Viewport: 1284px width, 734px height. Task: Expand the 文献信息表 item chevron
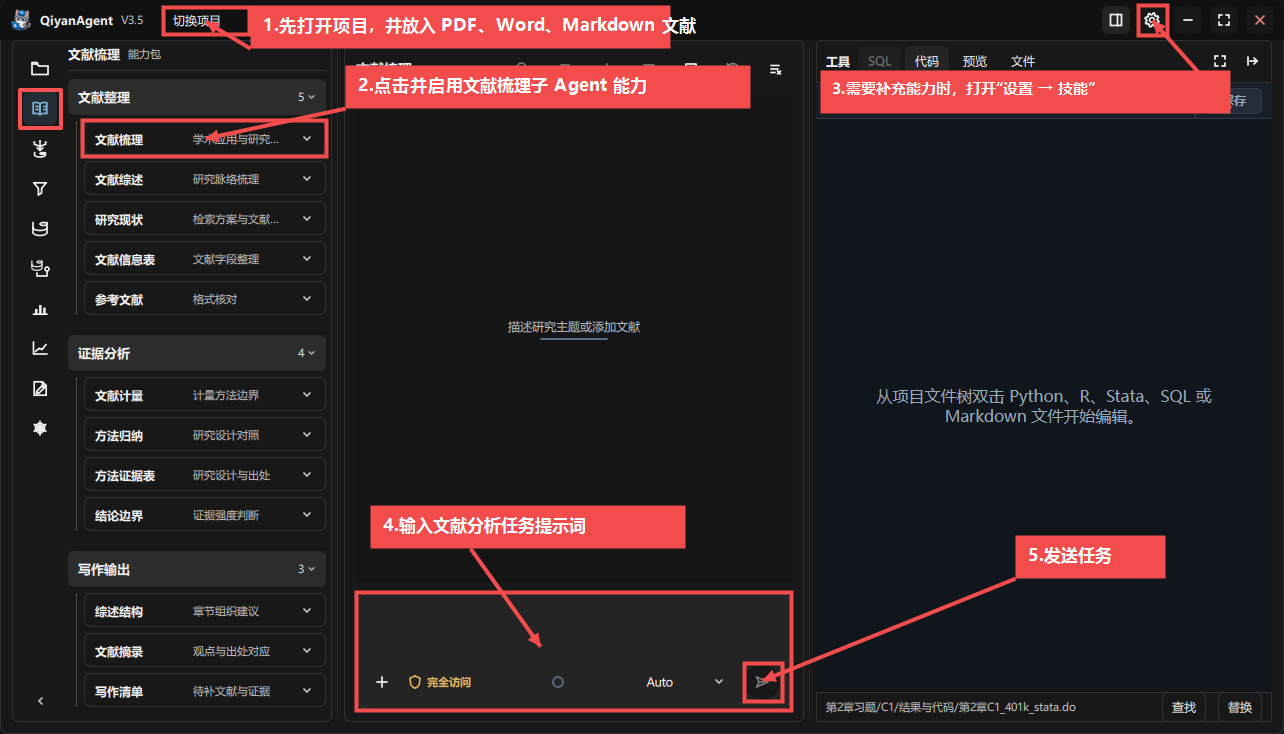pyautogui.click(x=307, y=259)
